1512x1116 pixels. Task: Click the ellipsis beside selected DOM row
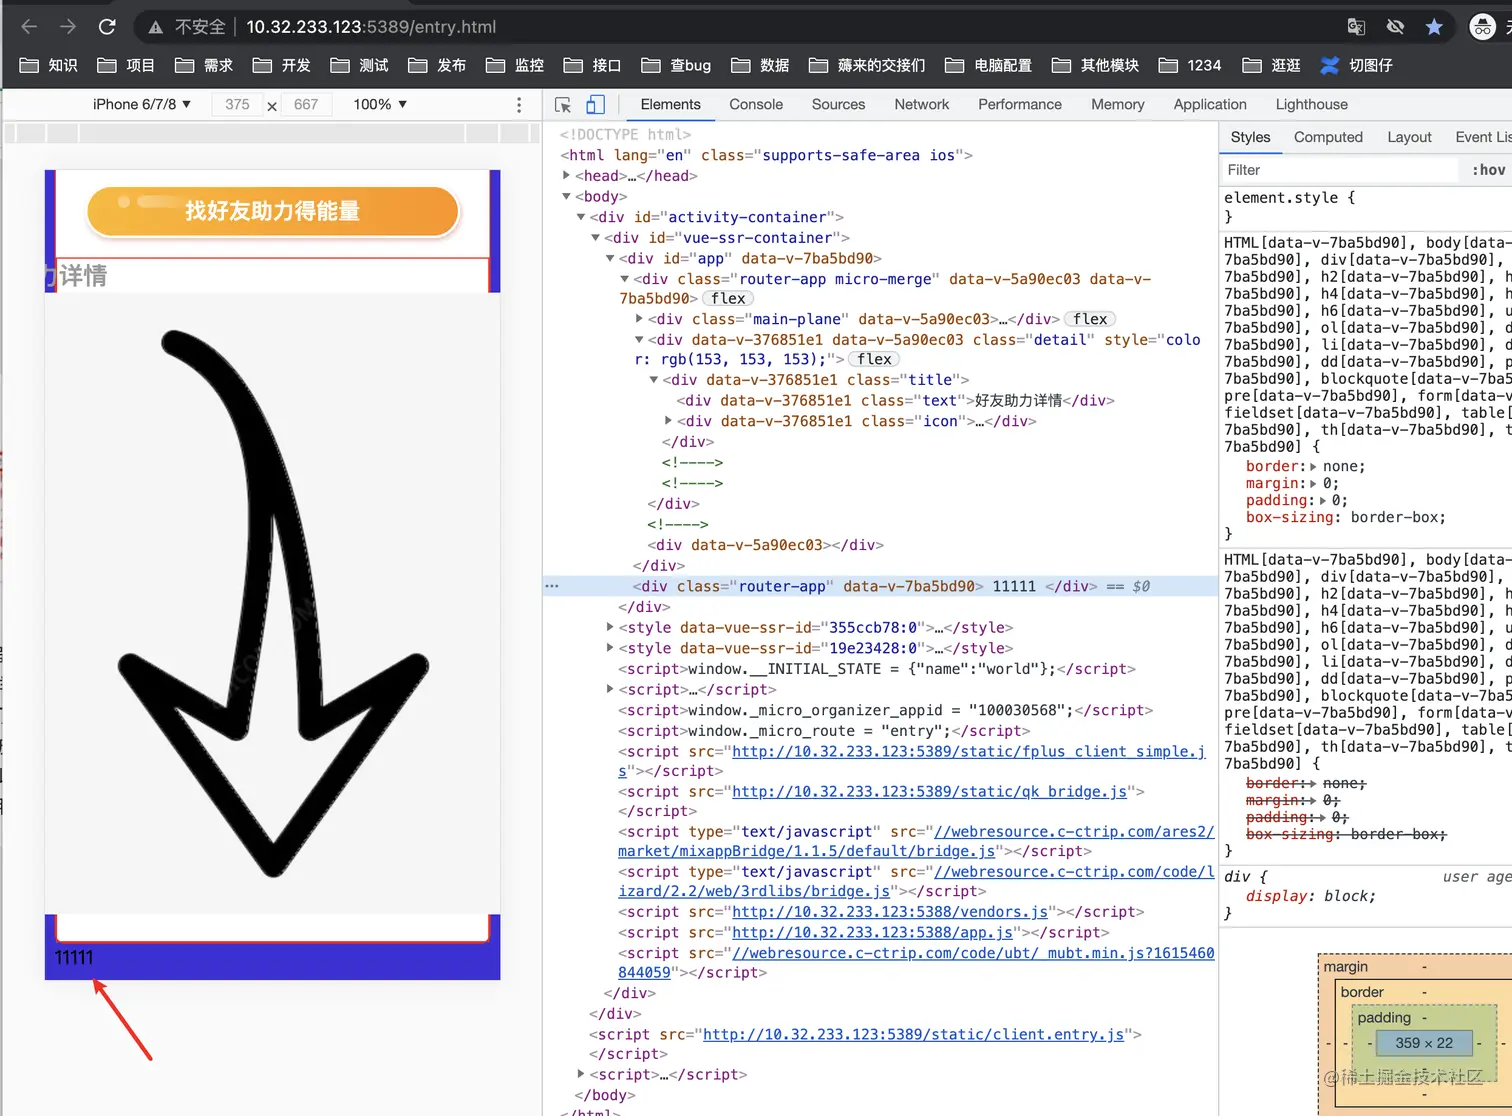pos(552,586)
